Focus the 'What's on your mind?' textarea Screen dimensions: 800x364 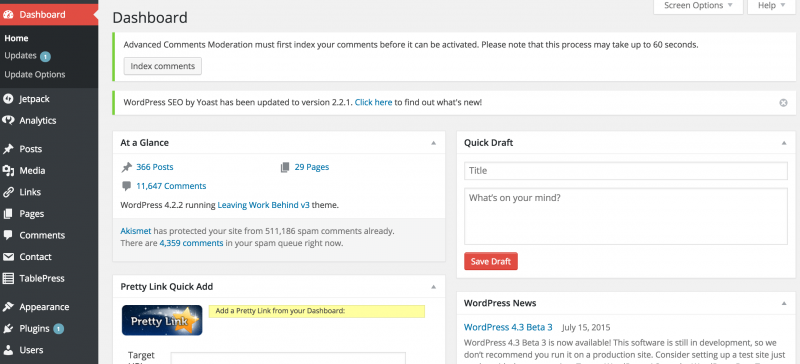click(x=626, y=216)
